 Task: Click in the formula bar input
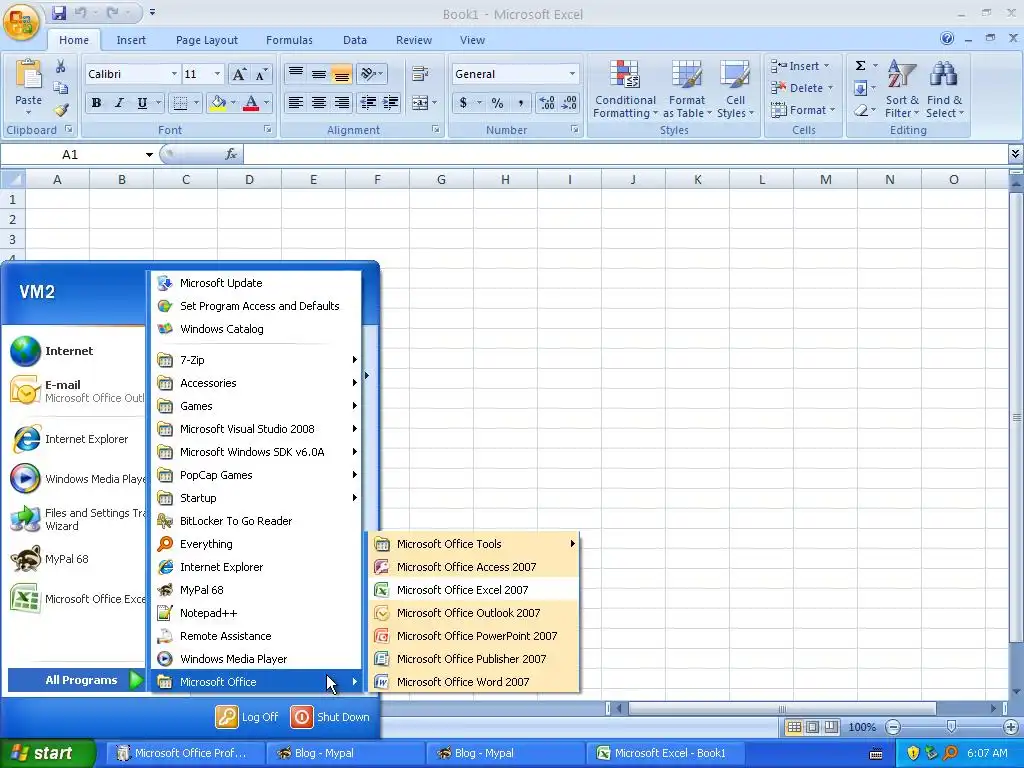click(x=625, y=154)
